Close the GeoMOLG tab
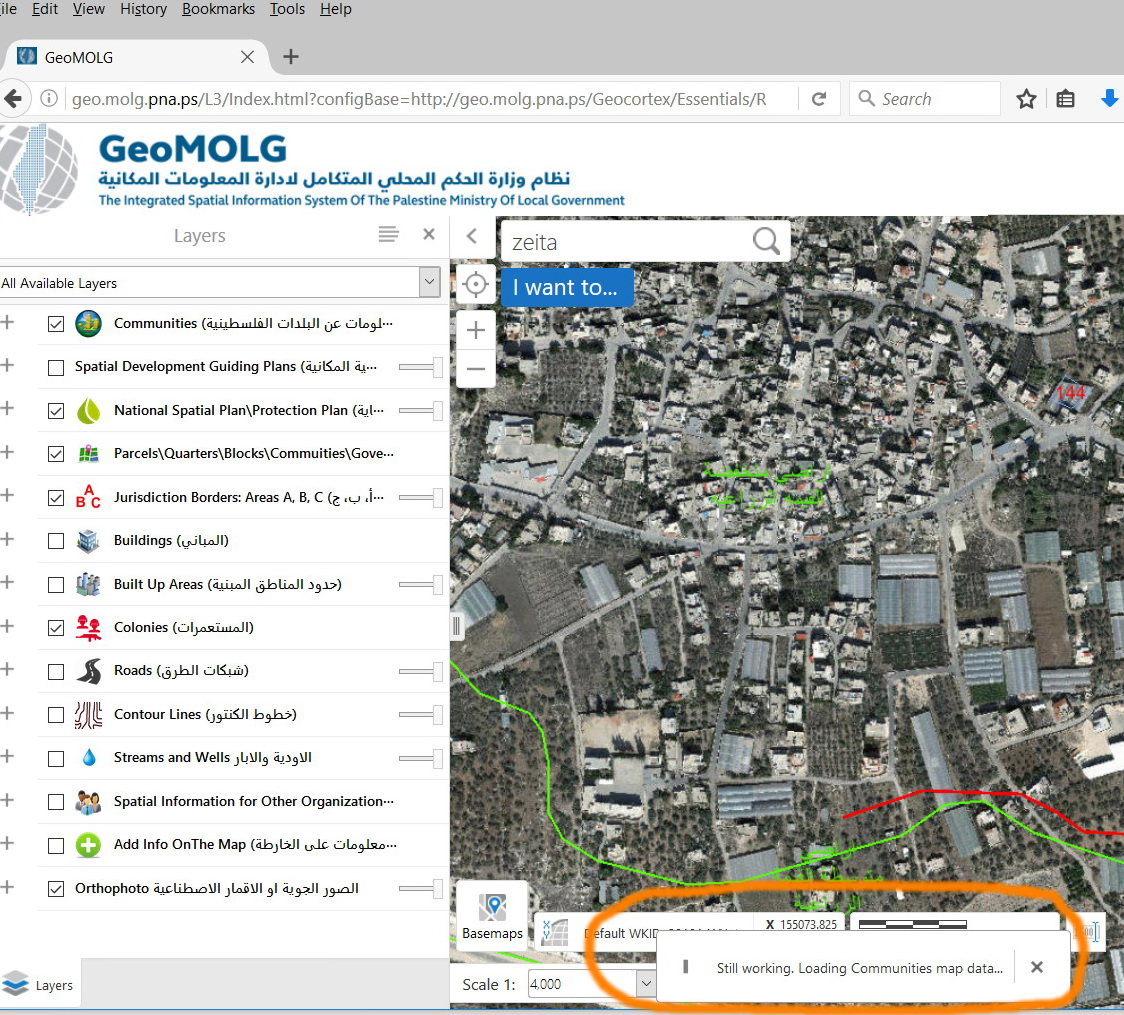 tap(247, 57)
